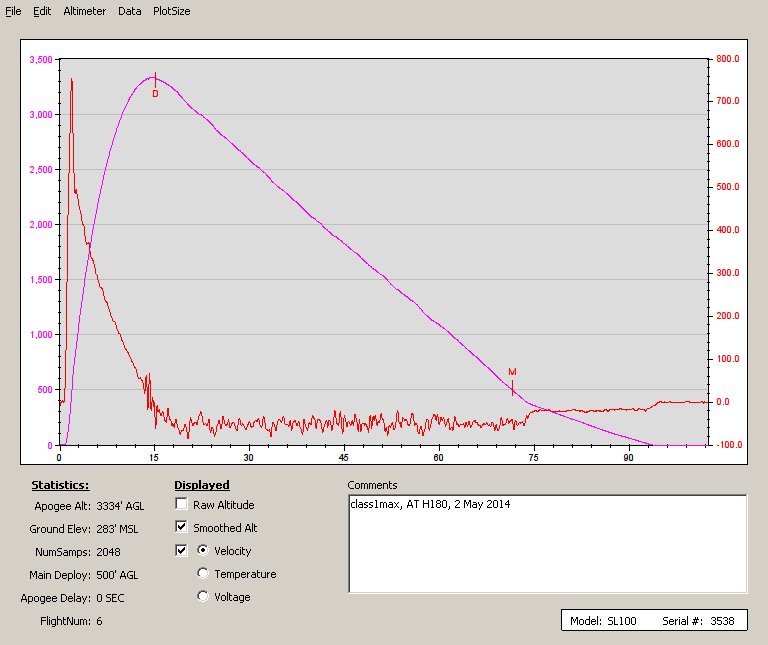Open the PlotSize menu
Screen dimensions: 768x645
click(171, 11)
